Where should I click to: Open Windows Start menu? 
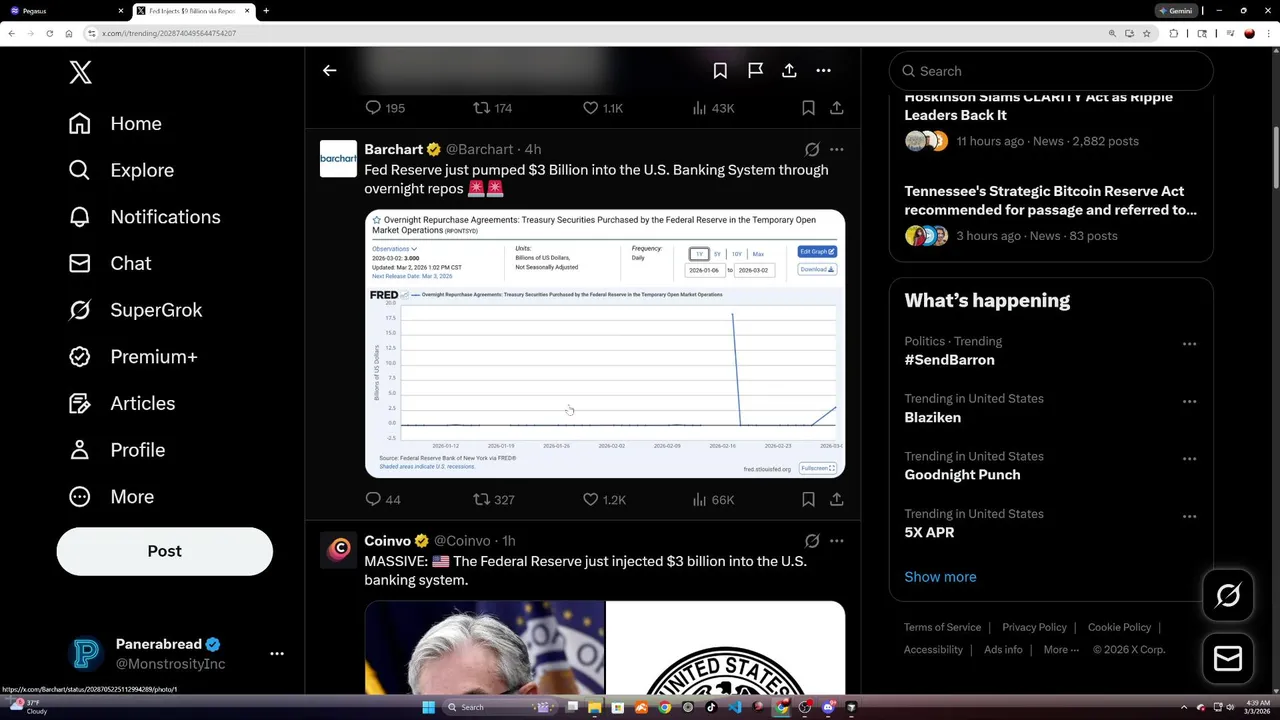pyautogui.click(x=428, y=707)
